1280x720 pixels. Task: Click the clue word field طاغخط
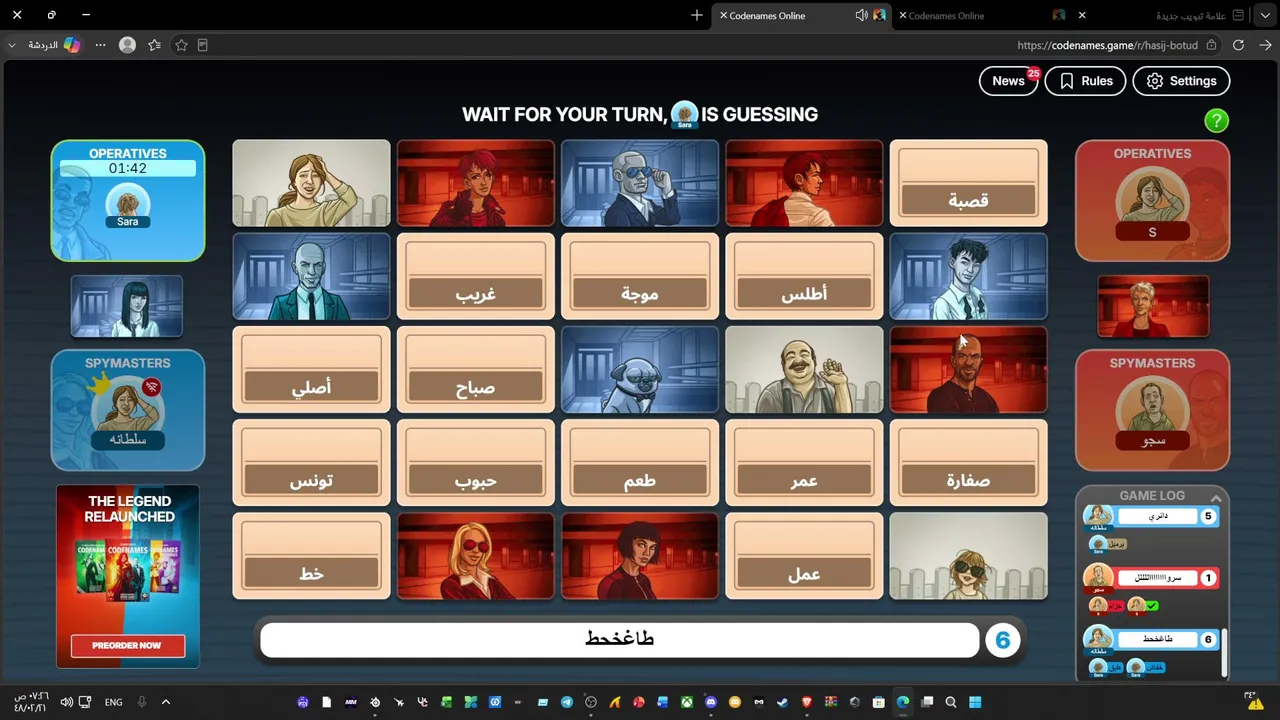(x=620, y=640)
